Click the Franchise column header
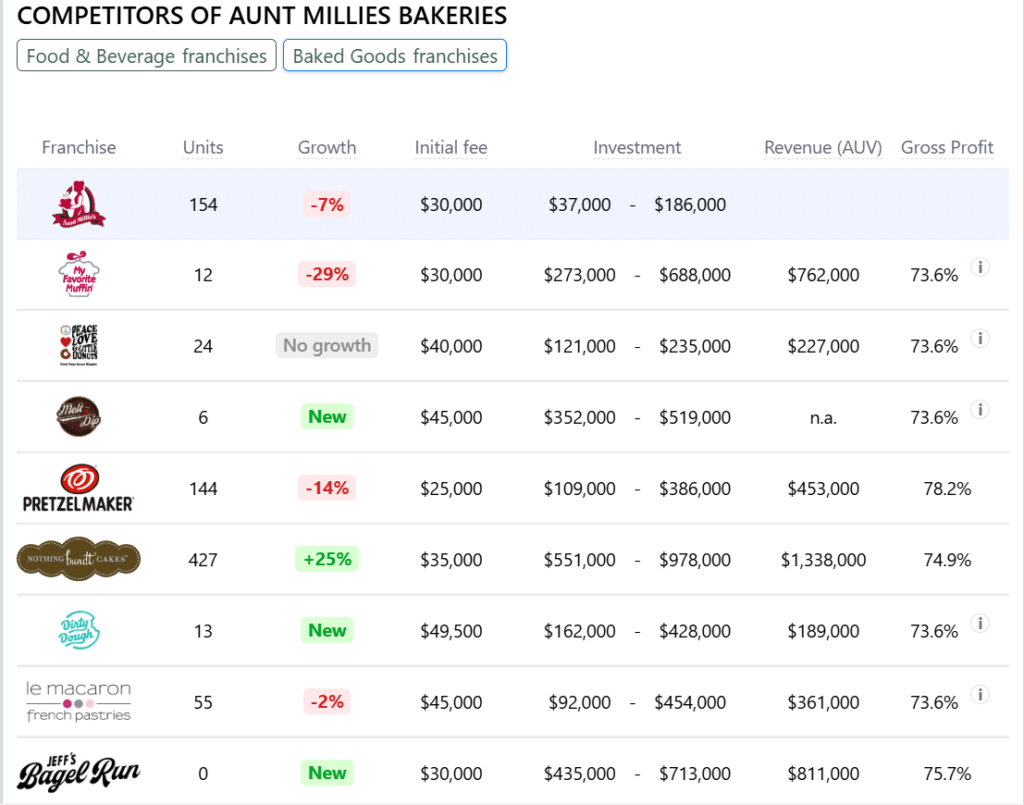The width and height of the screenshot is (1024, 805). point(79,148)
